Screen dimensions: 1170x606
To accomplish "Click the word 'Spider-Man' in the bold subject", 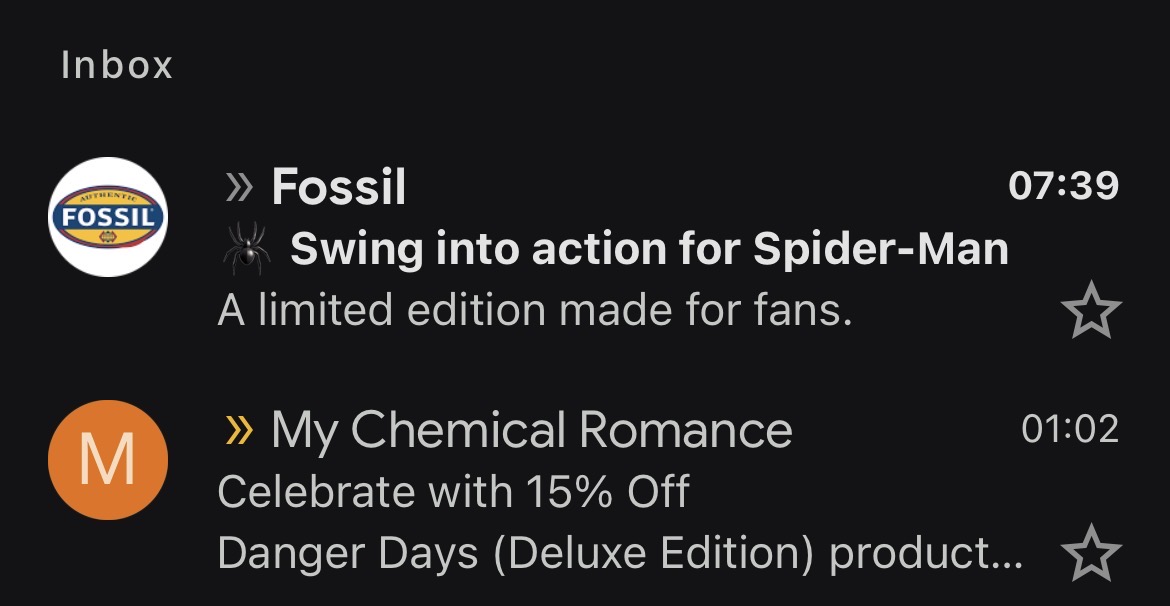I will [x=880, y=249].
